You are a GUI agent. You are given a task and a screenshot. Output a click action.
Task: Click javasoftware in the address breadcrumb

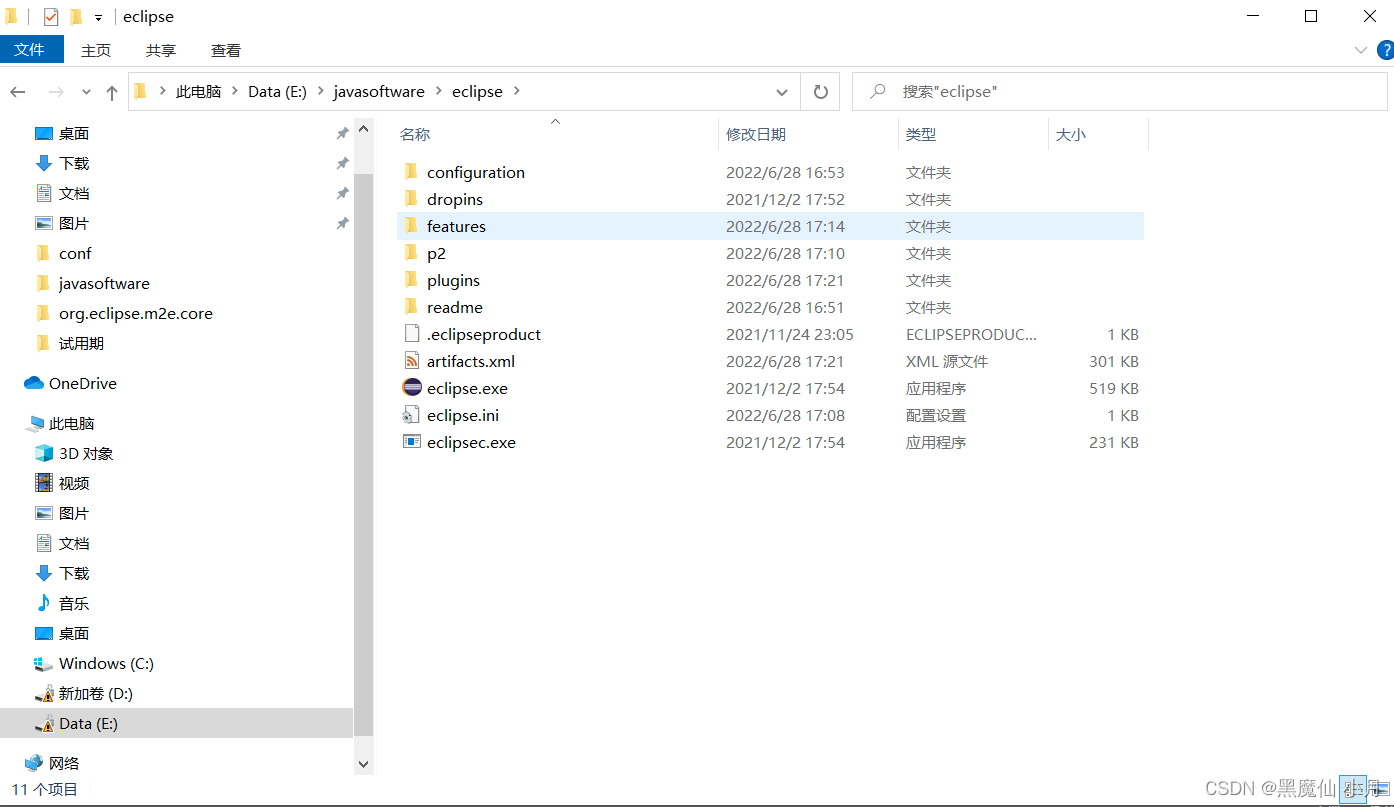(x=379, y=92)
